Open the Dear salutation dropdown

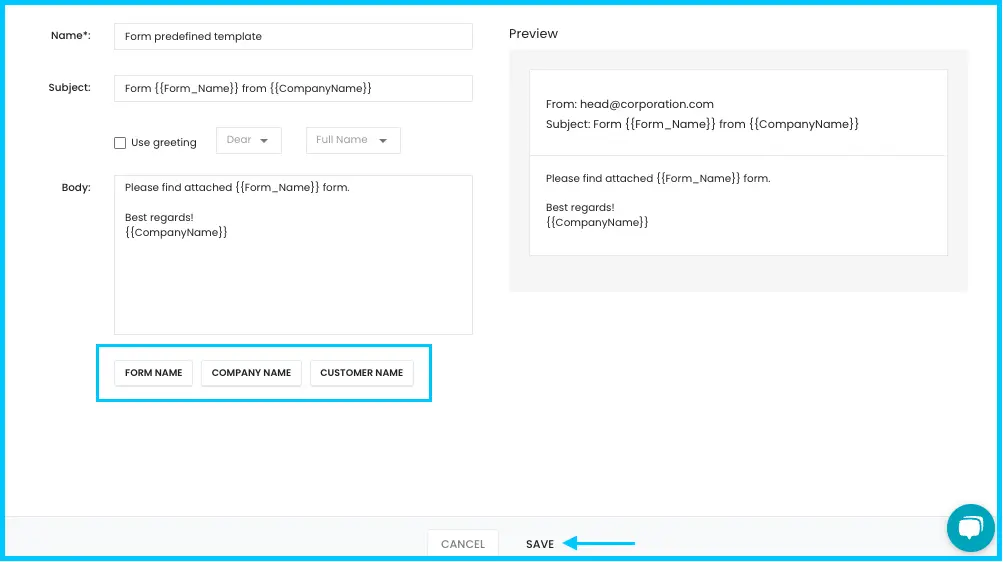tap(248, 140)
